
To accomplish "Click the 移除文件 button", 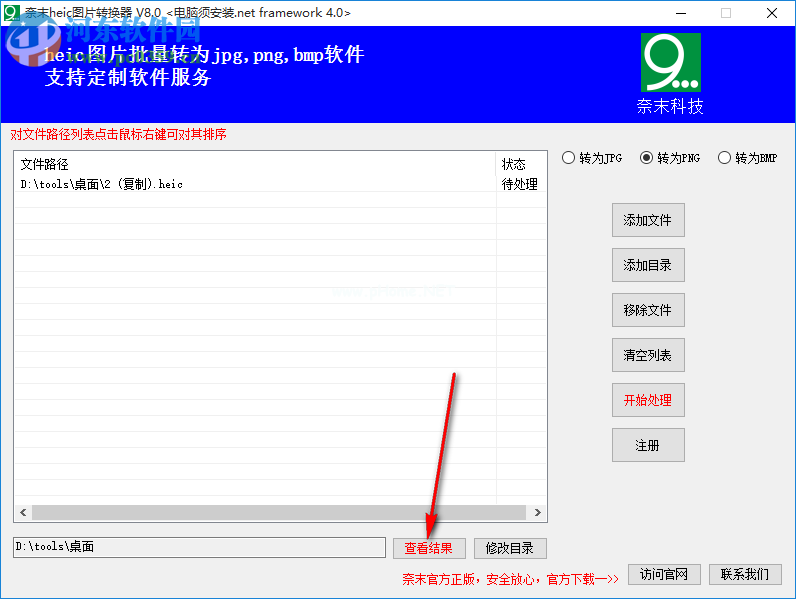I will (x=648, y=310).
